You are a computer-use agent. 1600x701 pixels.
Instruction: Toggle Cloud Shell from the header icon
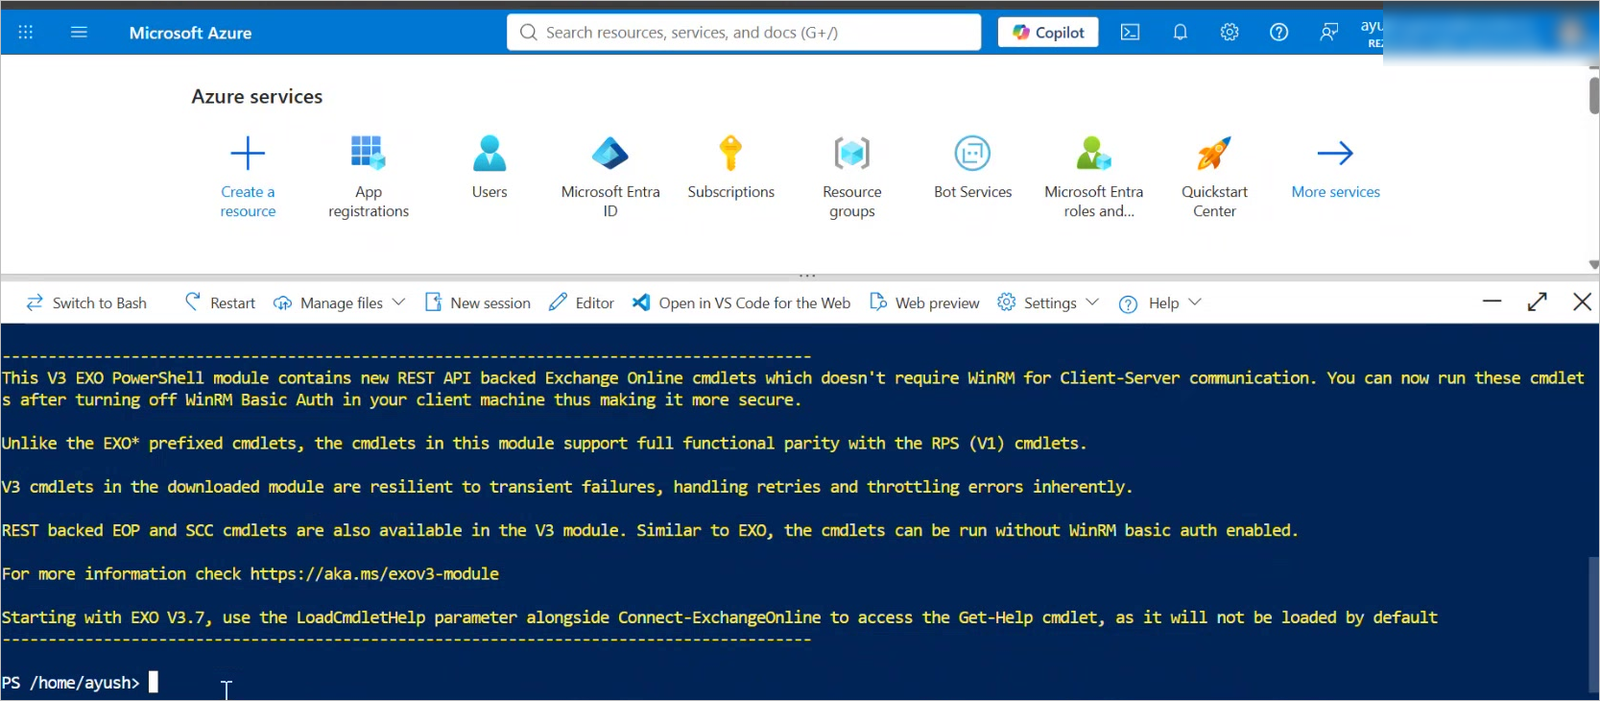pos(1130,32)
